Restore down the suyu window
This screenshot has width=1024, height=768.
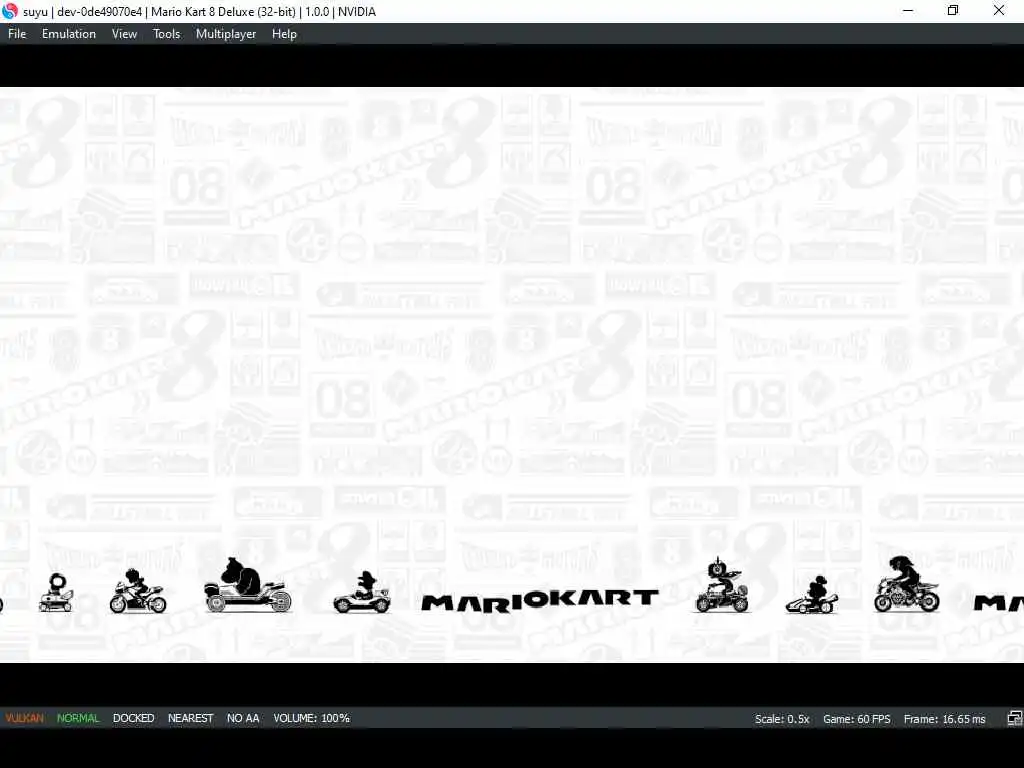click(953, 11)
